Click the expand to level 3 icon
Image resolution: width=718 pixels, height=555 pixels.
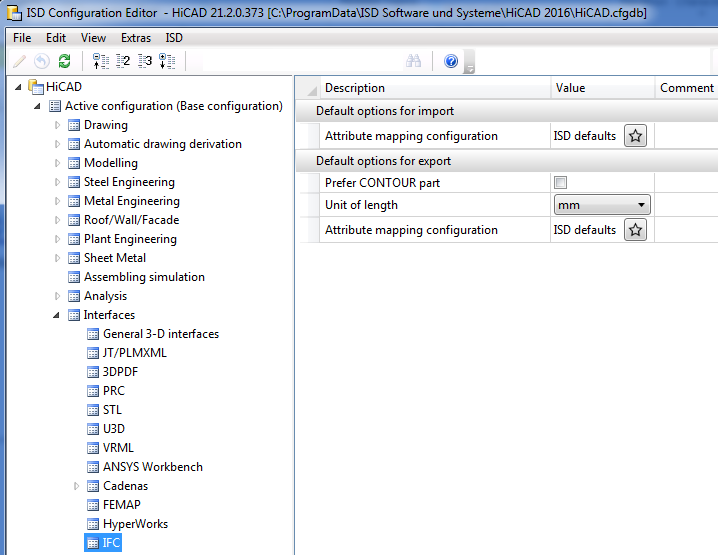(x=145, y=61)
